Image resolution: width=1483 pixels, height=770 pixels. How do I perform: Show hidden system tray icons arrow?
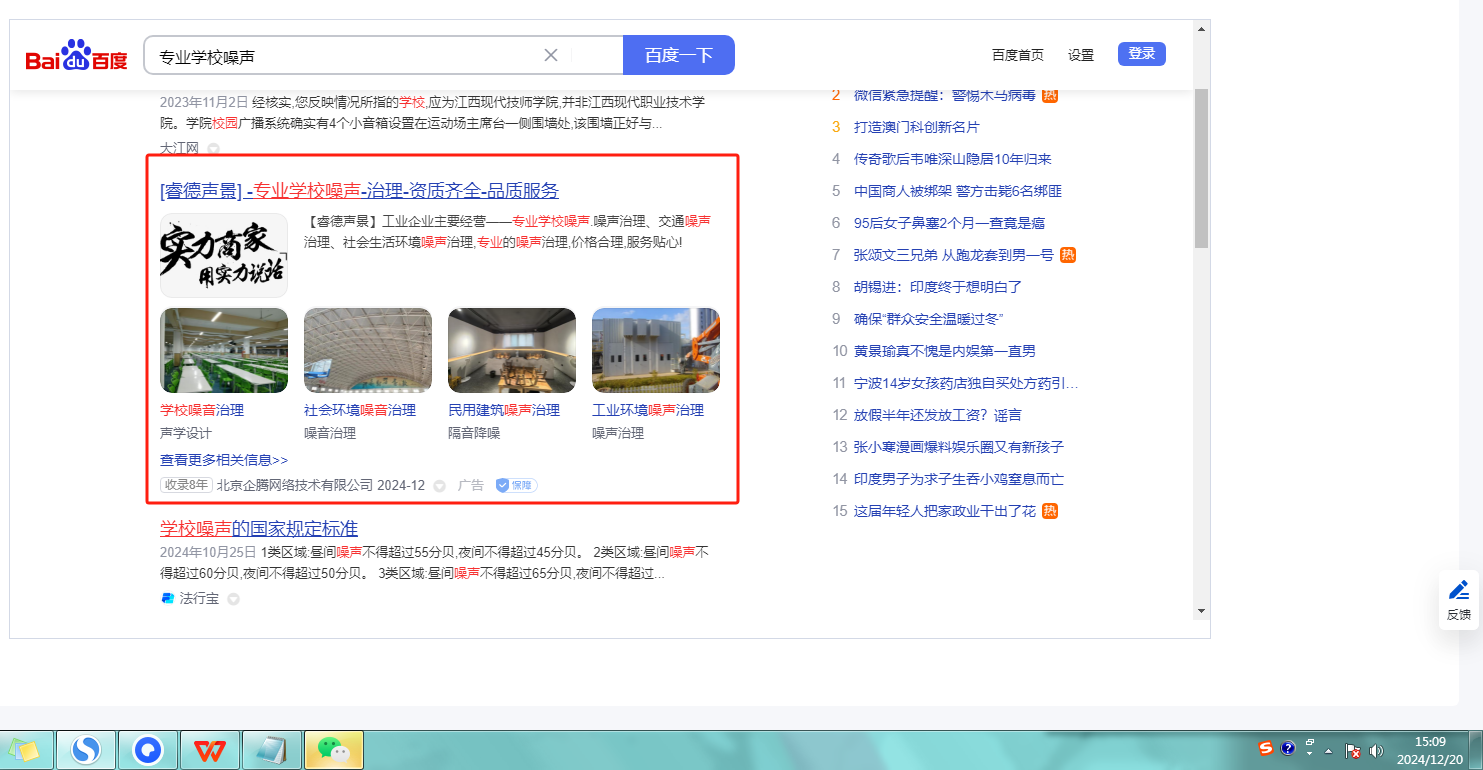point(1329,750)
